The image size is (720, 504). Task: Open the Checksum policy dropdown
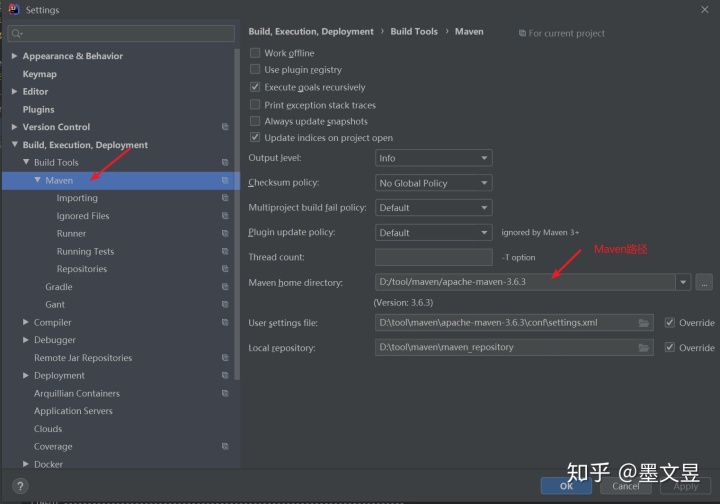click(x=433, y=183)
